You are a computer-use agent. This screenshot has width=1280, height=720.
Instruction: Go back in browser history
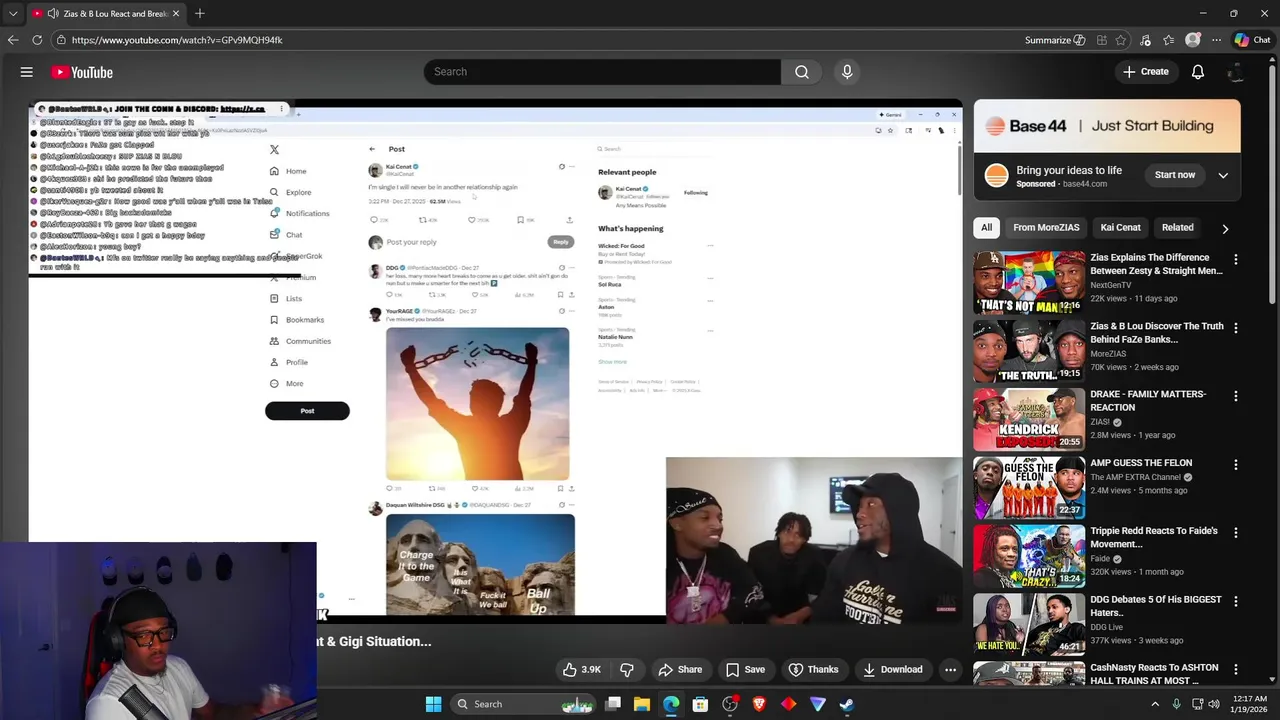(x=13, y=40)
